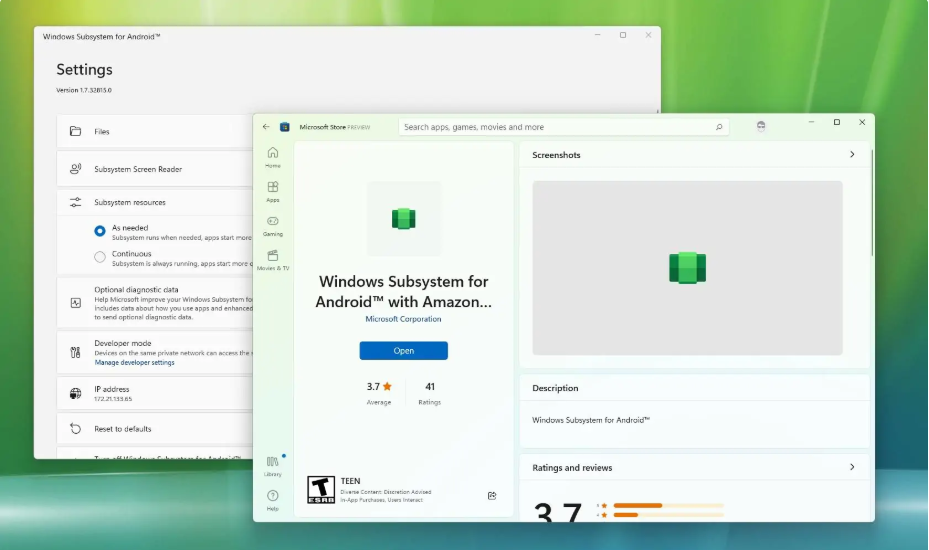The image size is (929, 550).
Task: Click the Developer mode tools icon
Action: (x=75, y=353)
